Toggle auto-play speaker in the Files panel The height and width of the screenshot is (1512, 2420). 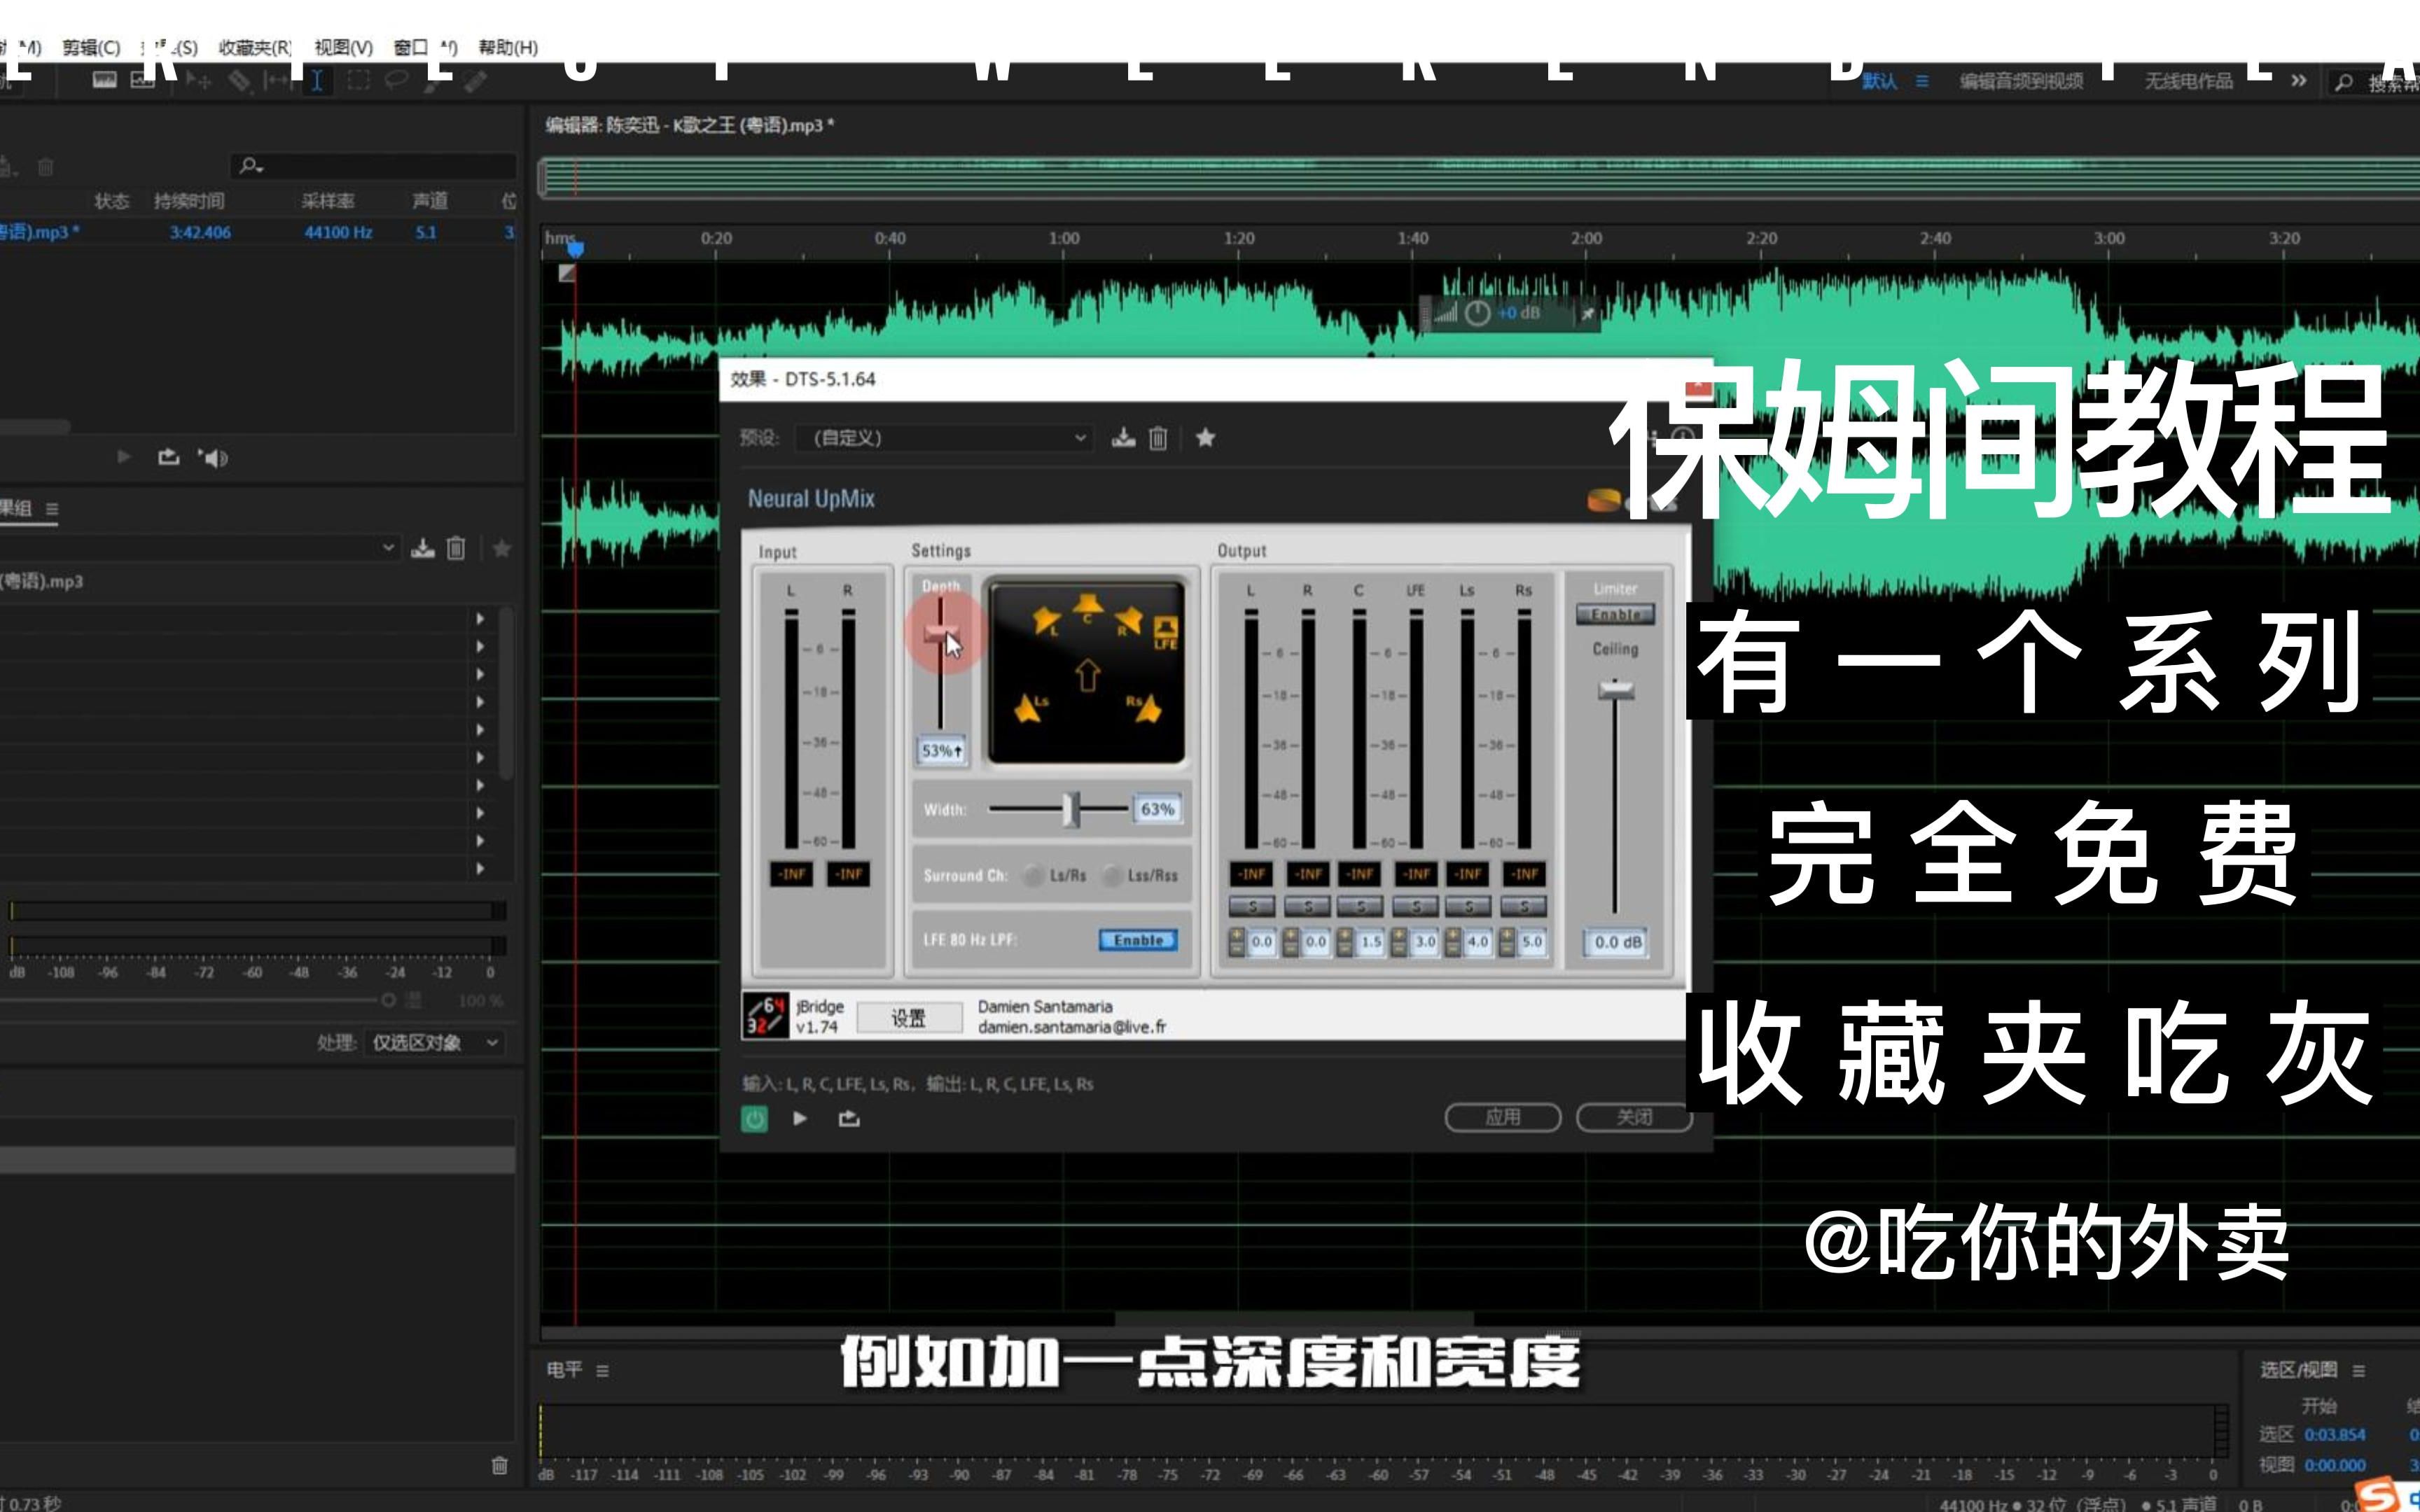click(213, 458)
